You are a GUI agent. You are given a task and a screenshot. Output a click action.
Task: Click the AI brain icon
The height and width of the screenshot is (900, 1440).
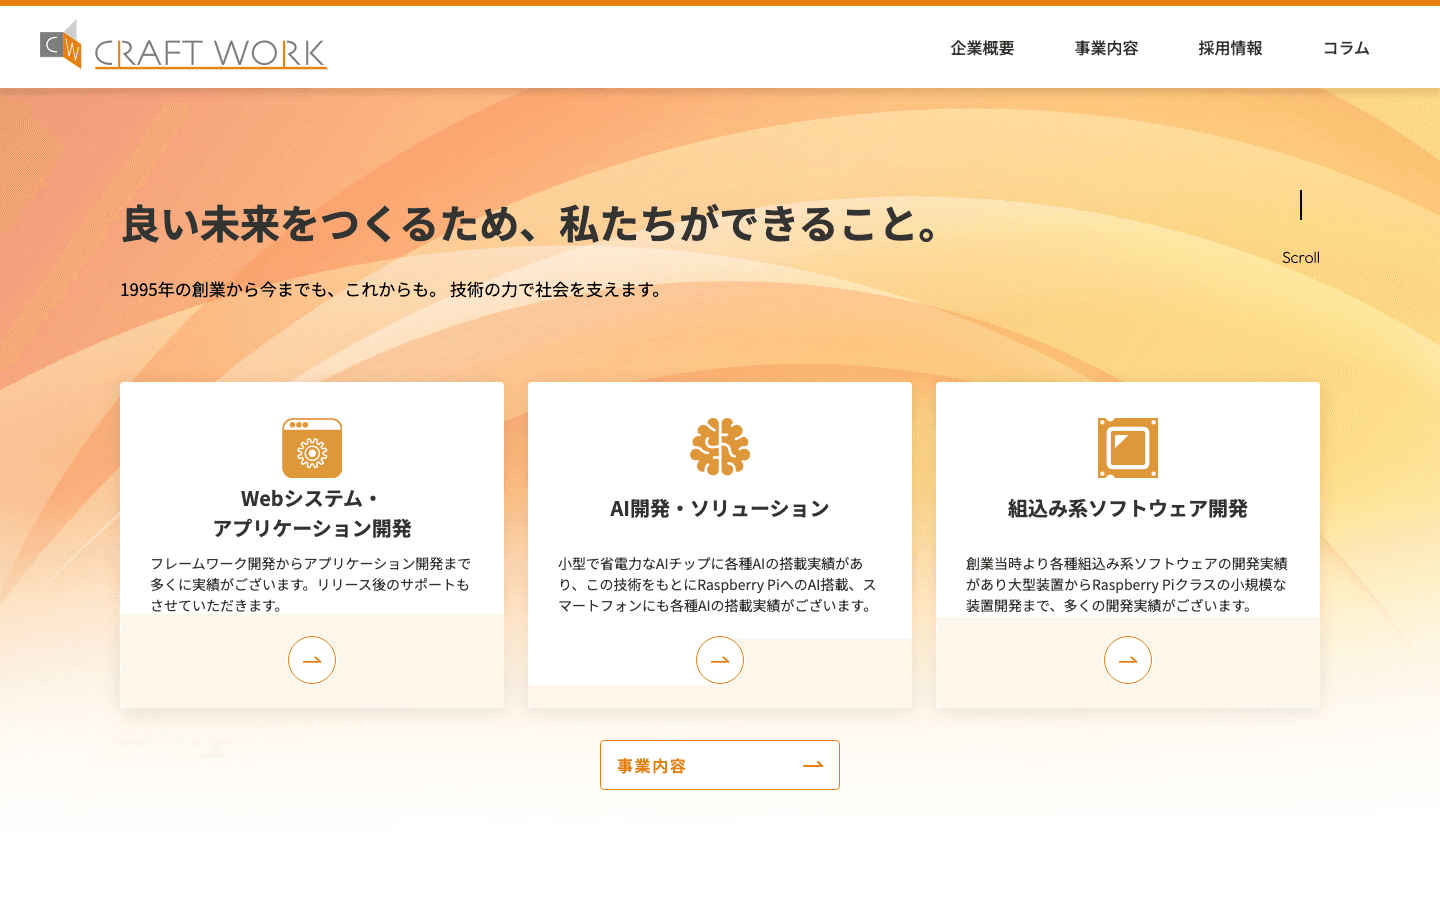pyautogui.click(x=720, y=447)
